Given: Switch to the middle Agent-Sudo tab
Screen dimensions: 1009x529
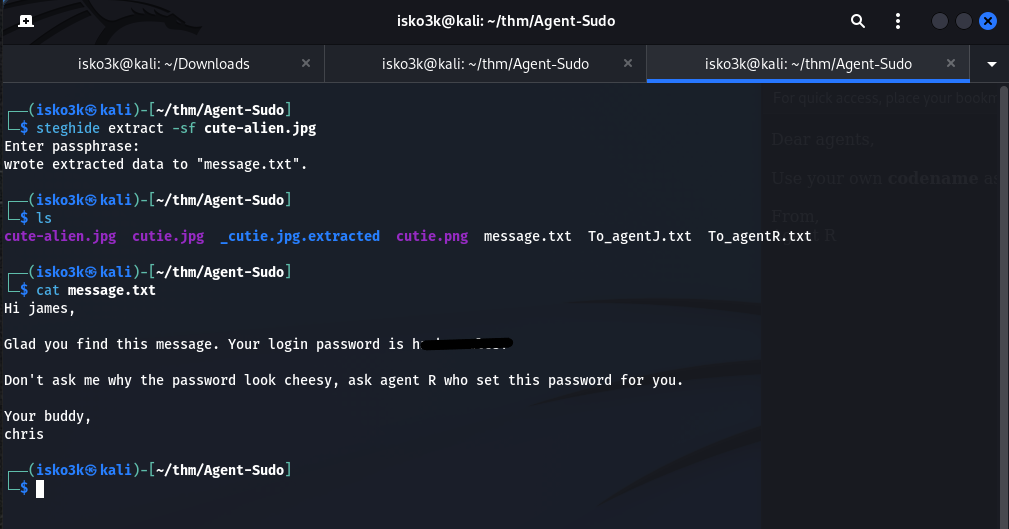Looking at the screenshot, I should coord(485,64).
